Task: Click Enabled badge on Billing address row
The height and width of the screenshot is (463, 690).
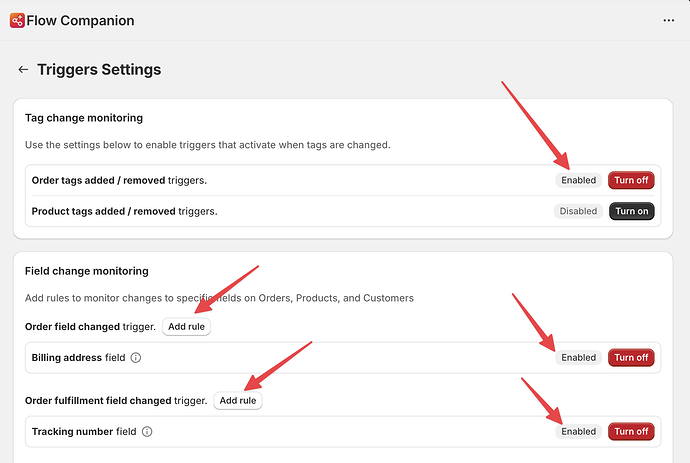Action: (578, 358)
